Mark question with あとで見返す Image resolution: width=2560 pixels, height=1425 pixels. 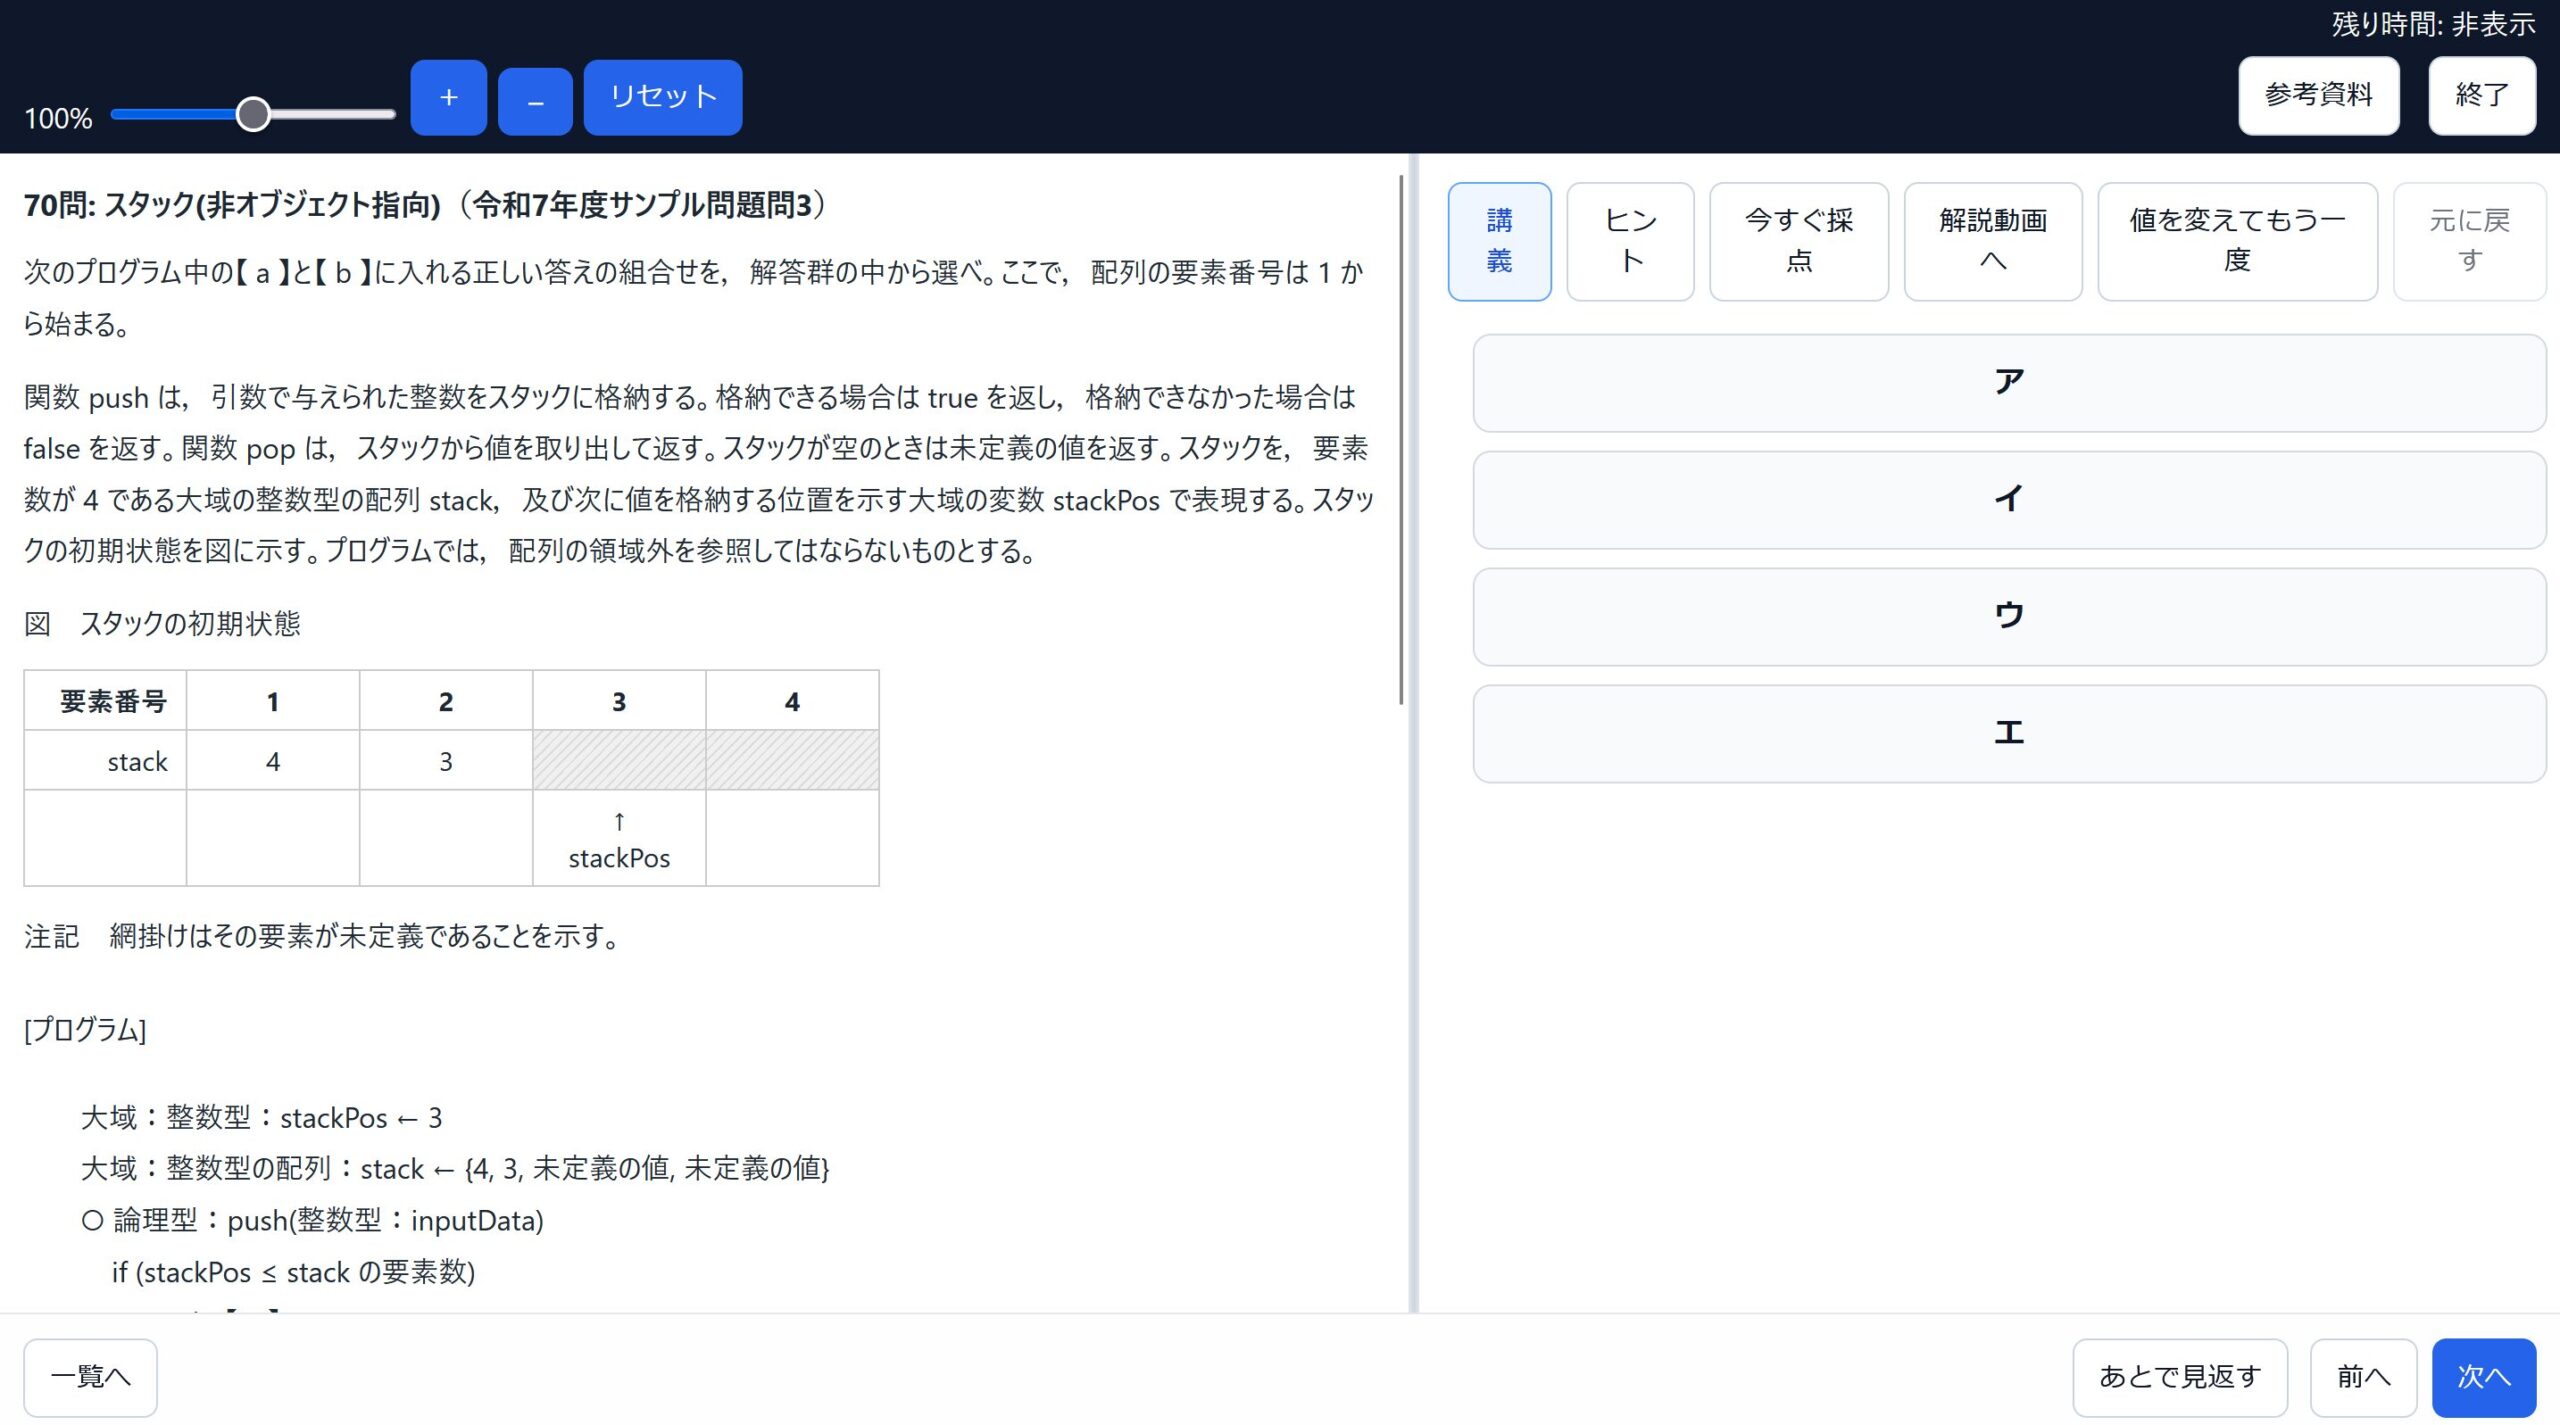point(2180,1377)
